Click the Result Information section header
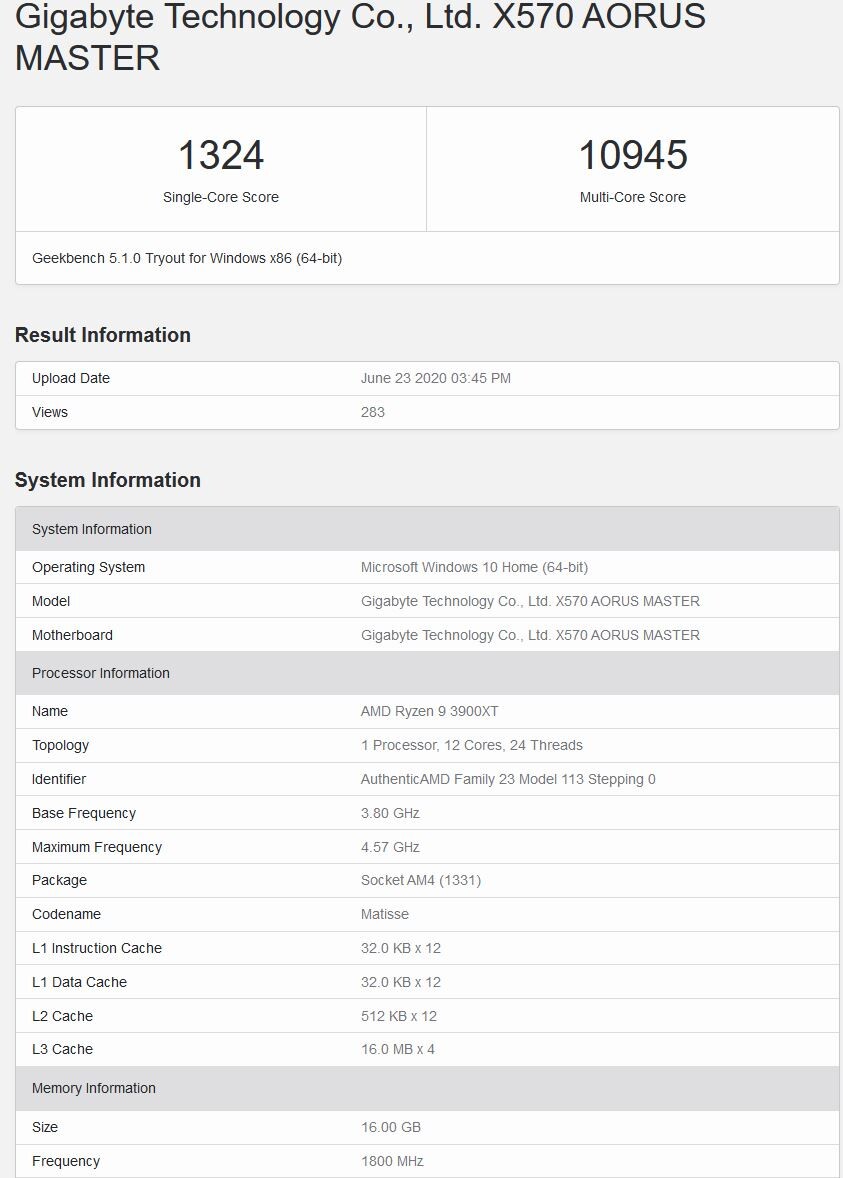The image size is (843, 1178). point(101,335)
